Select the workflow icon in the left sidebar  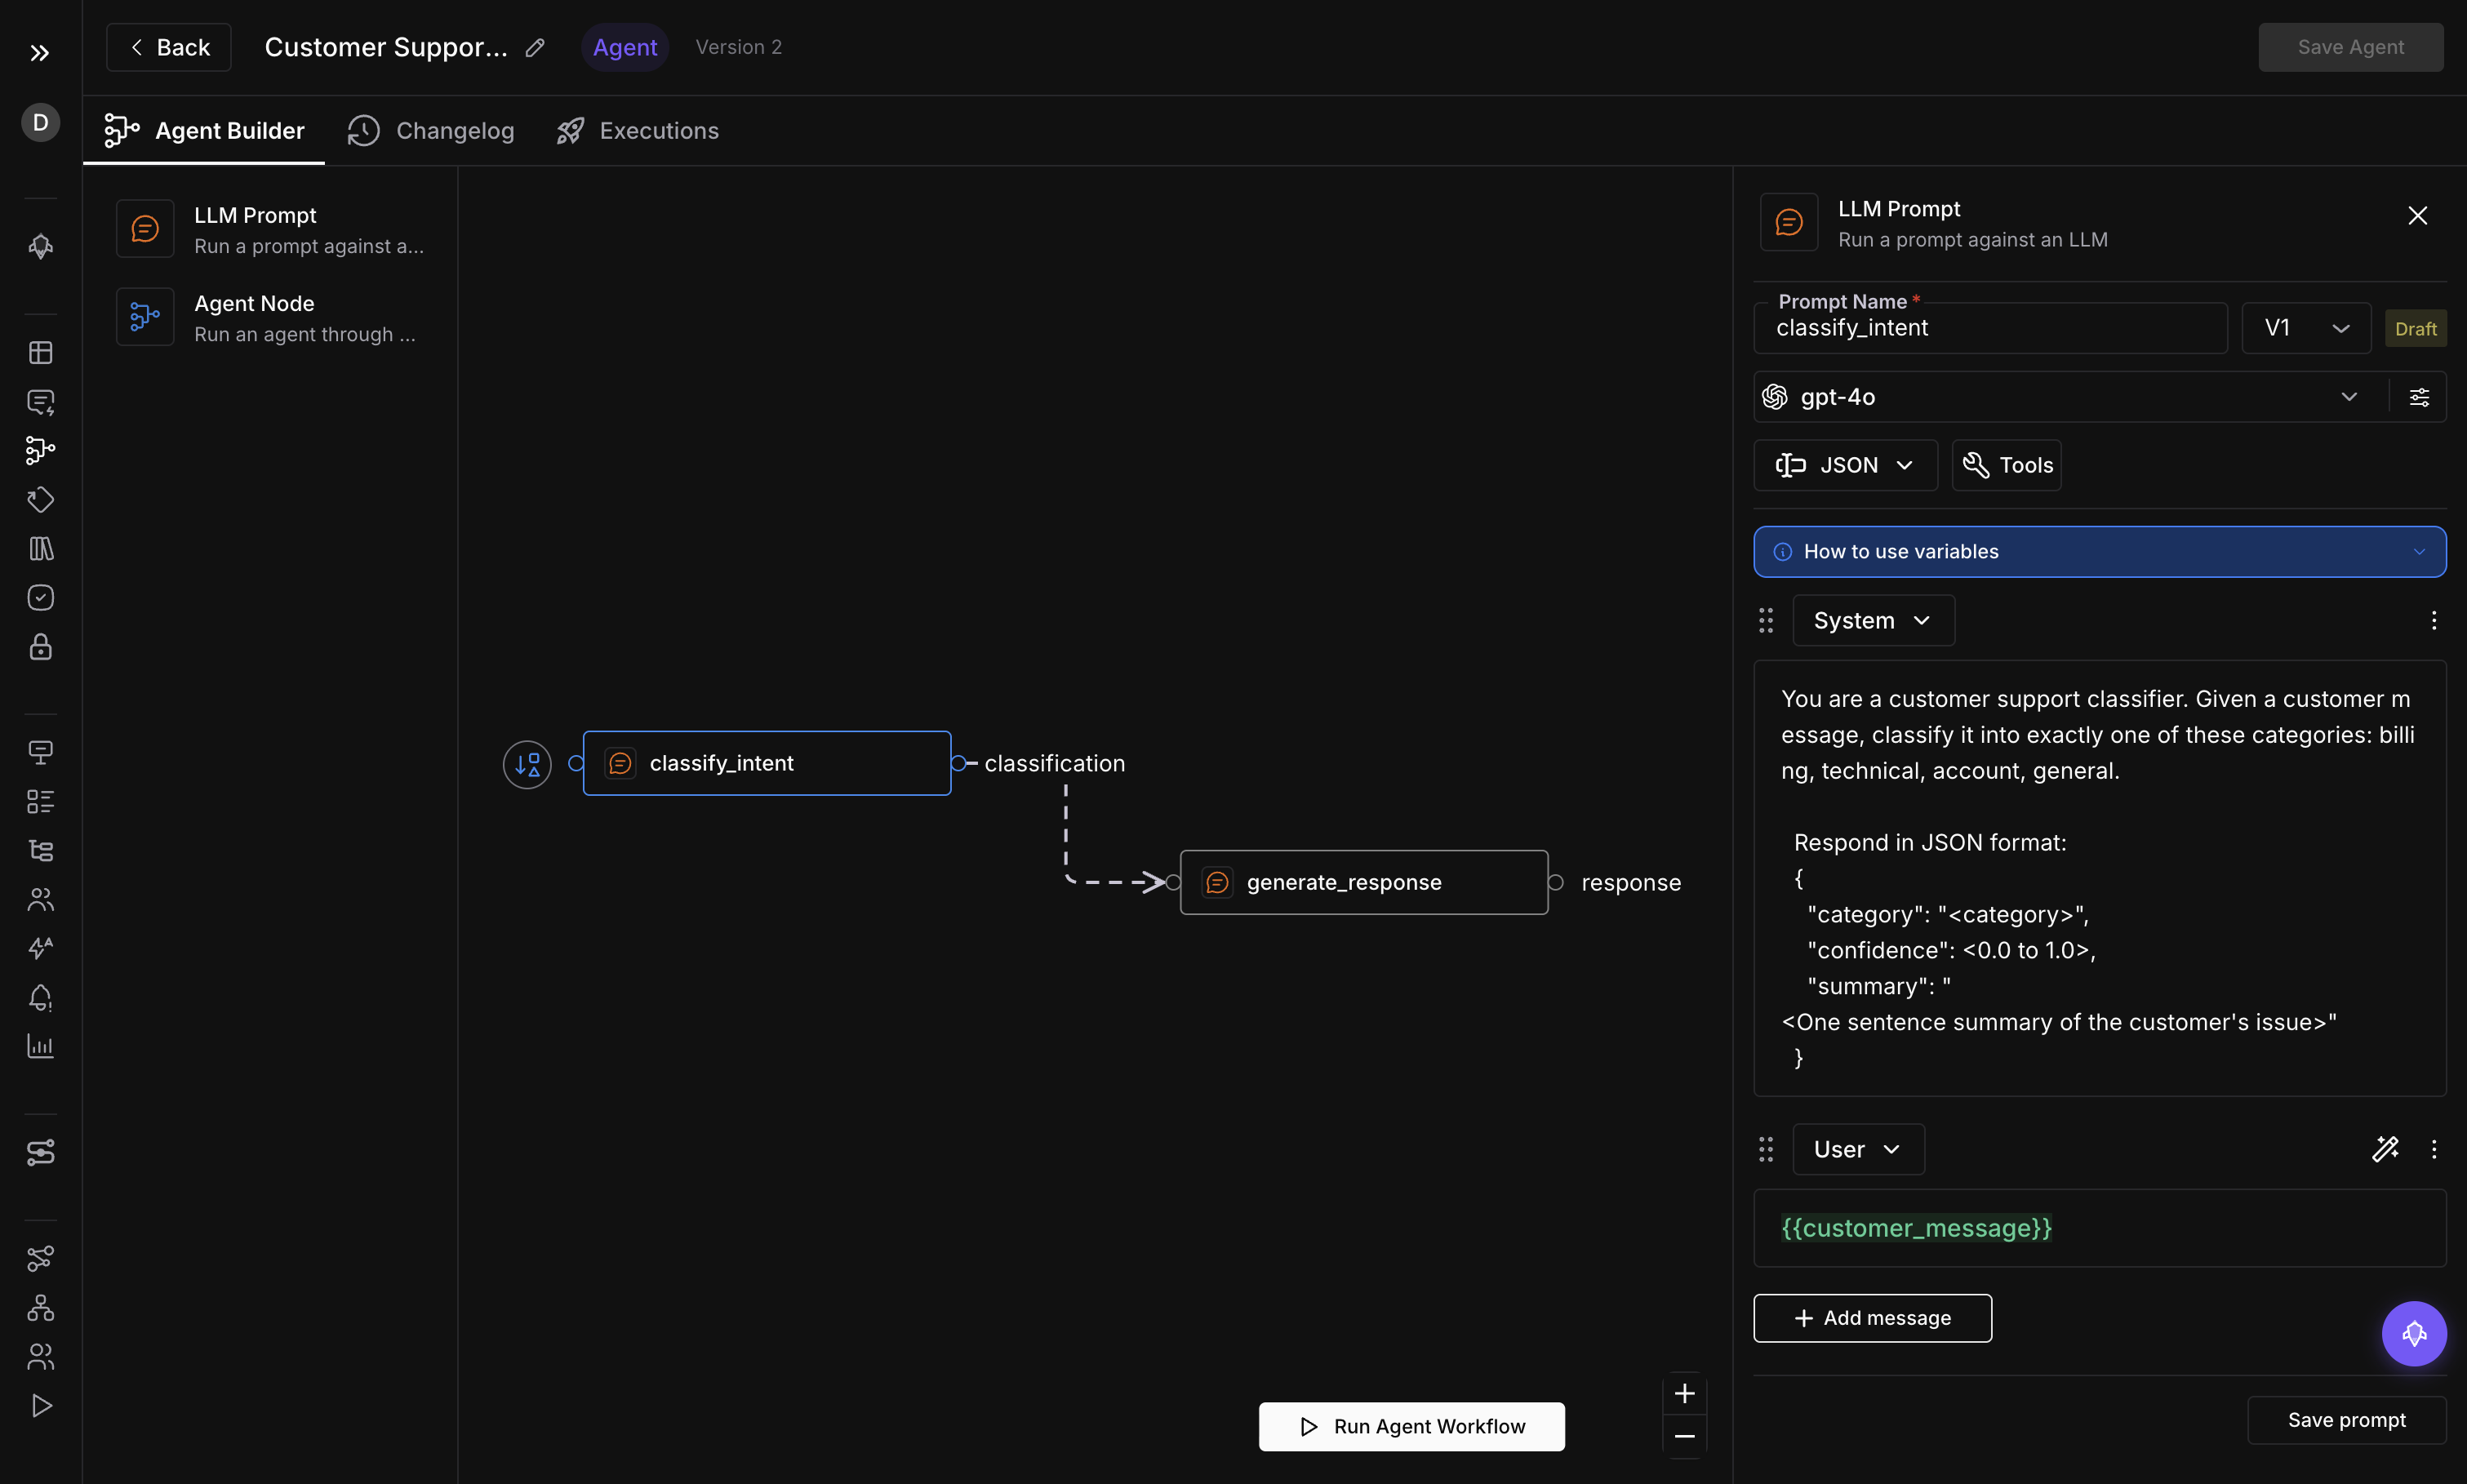pyautogui.click(x=40, y=450)
